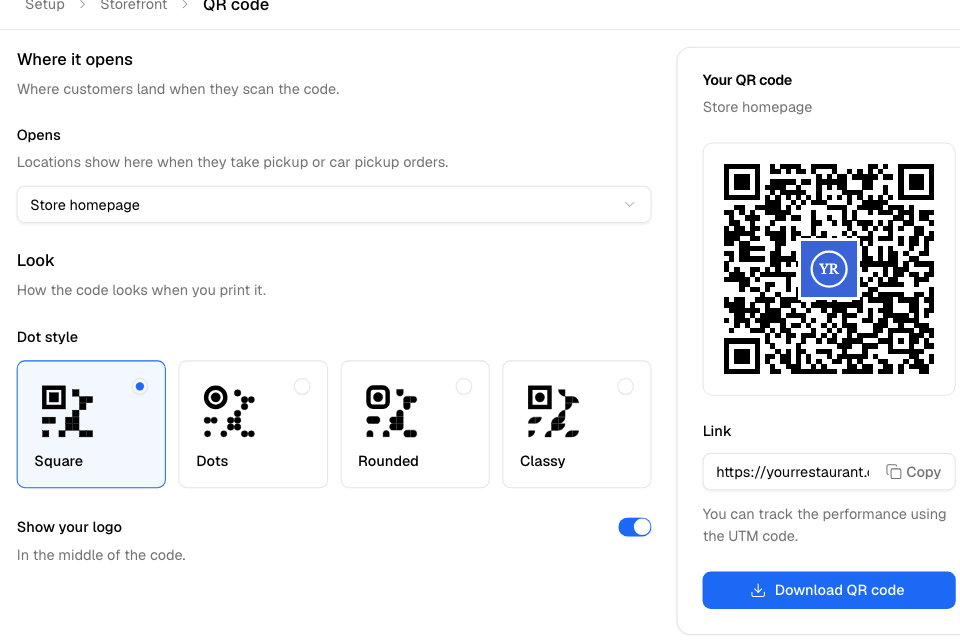Choose the Rounded radio button

tap(463, 386)
